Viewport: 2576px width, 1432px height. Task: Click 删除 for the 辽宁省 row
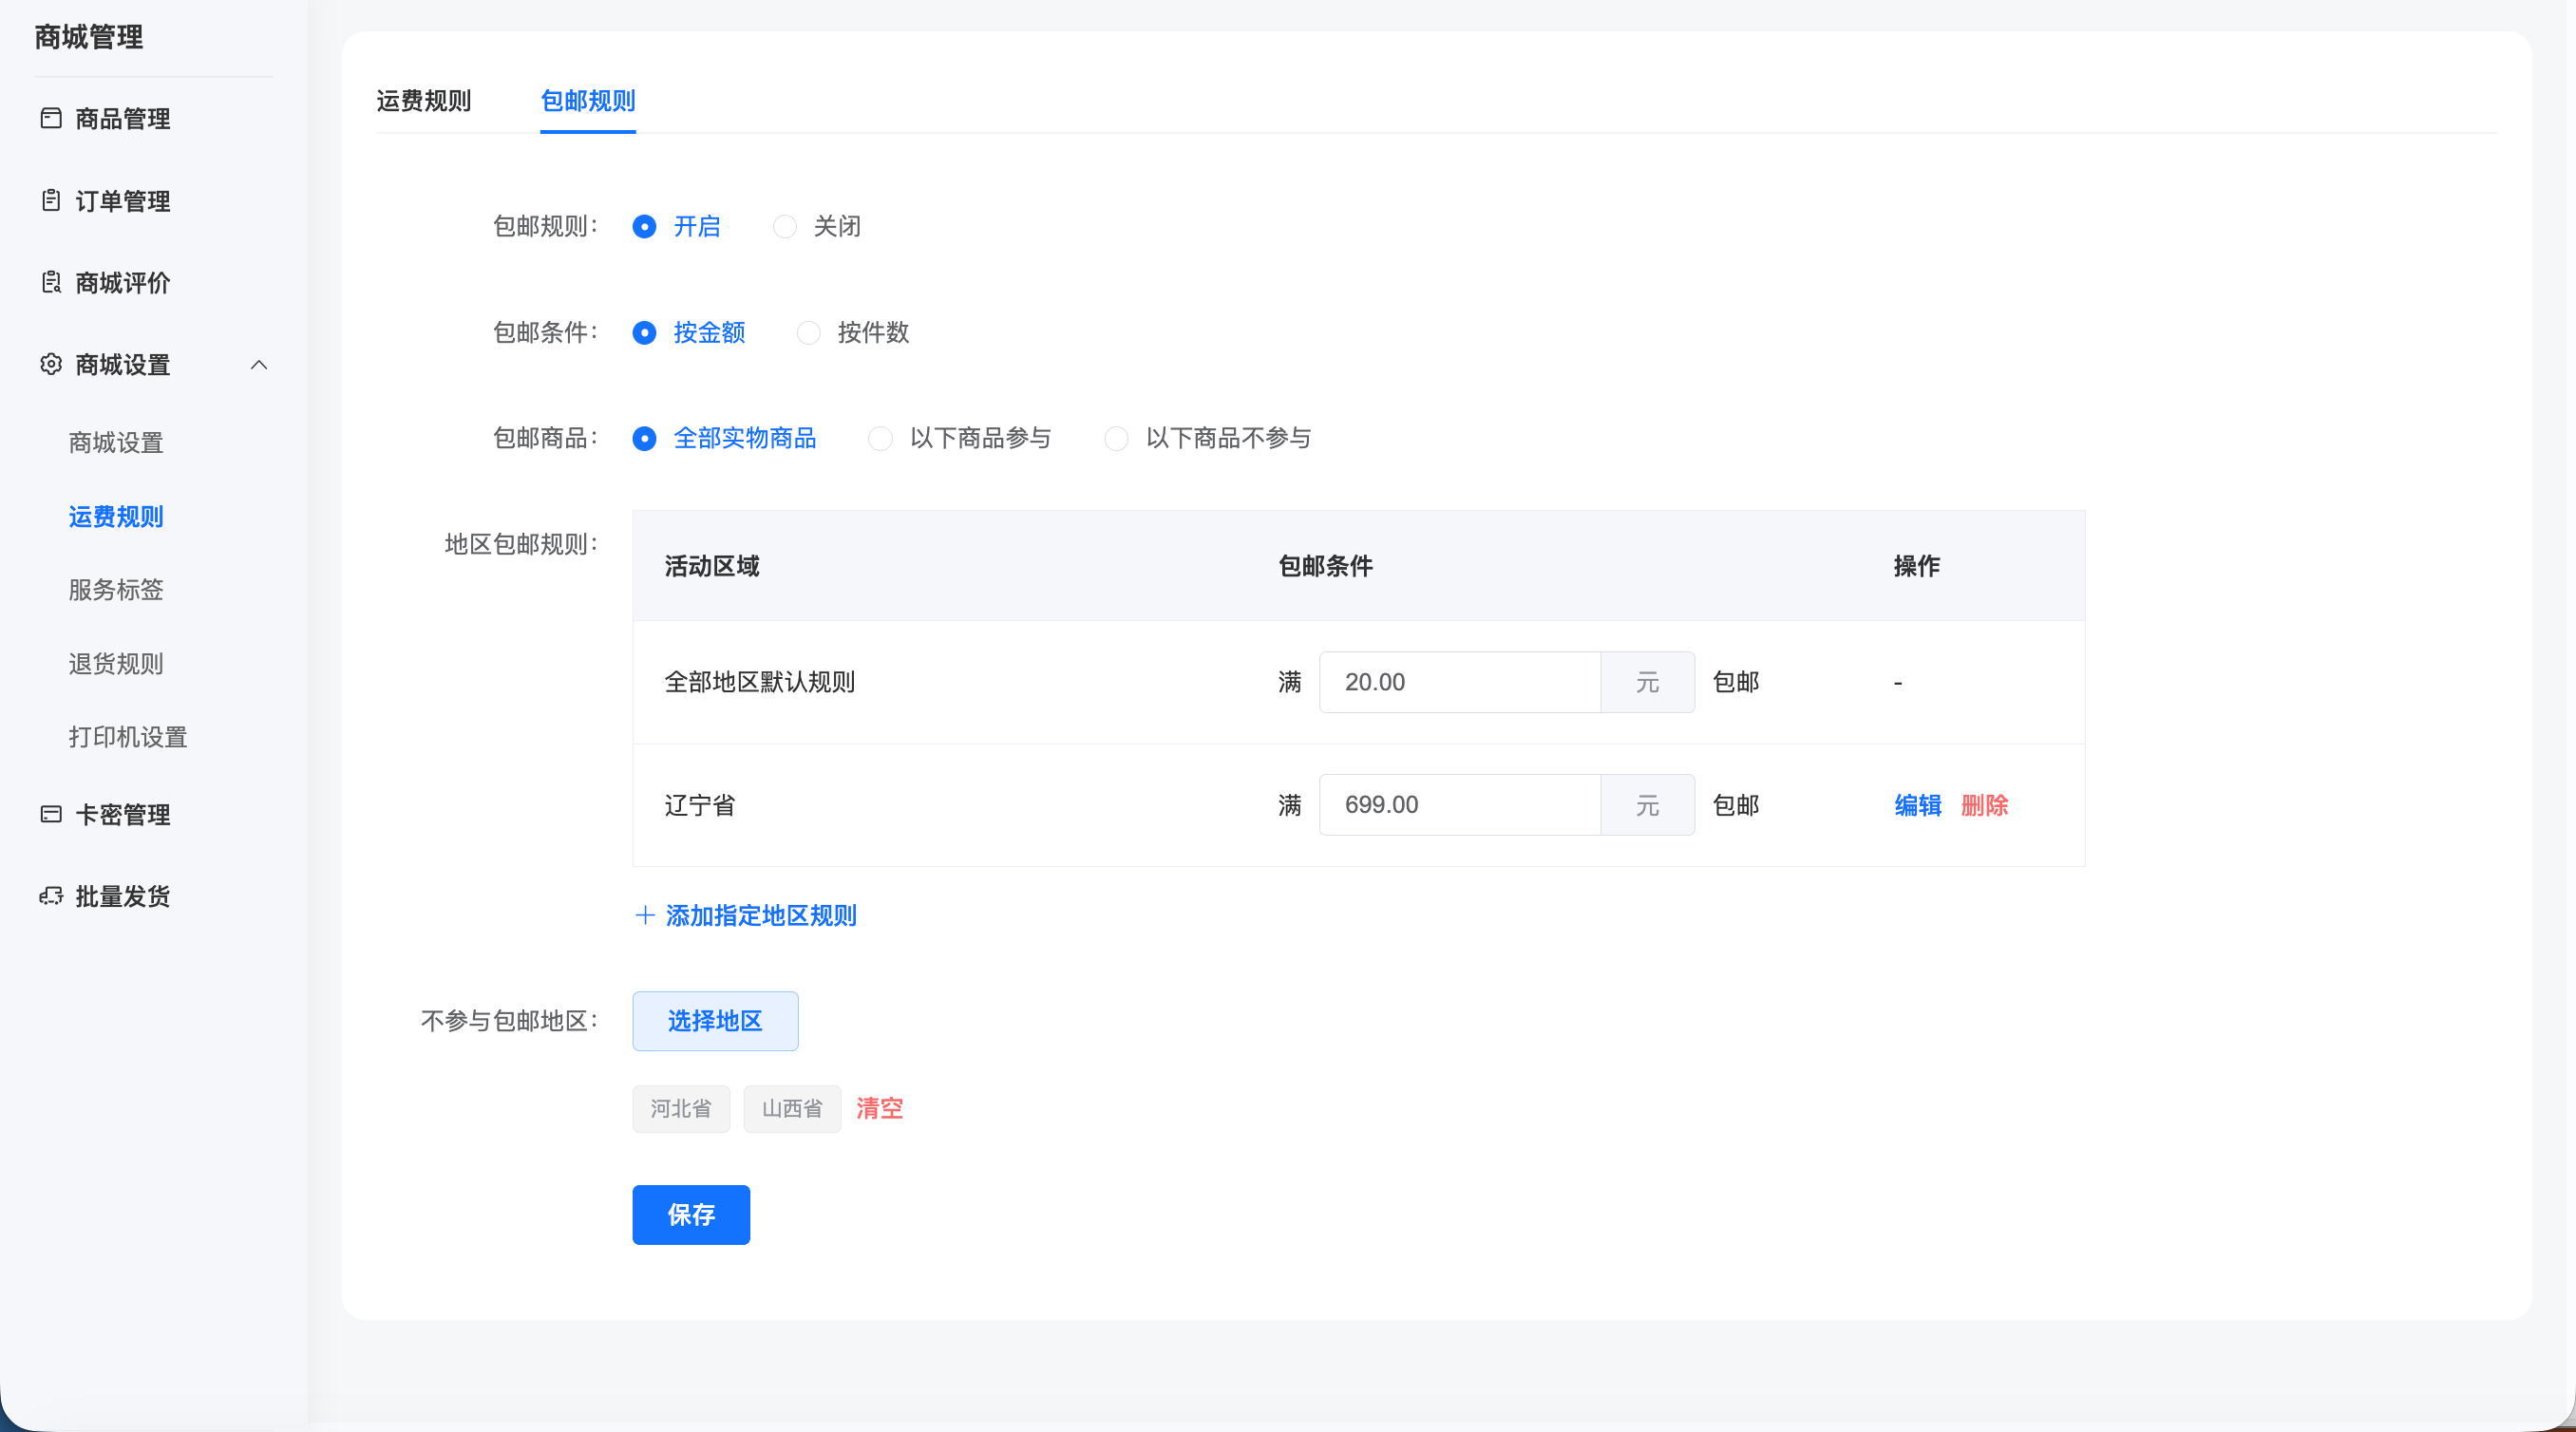tap(1985, 805)
